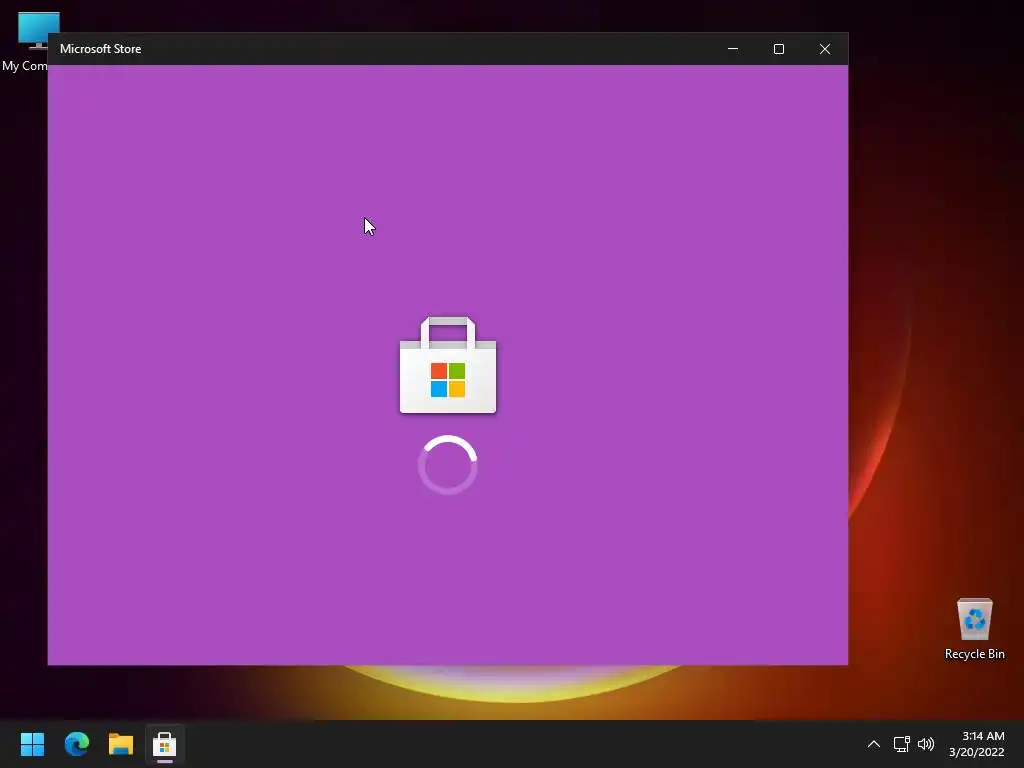Screen dimensions: 1024x768
Task: Launch Microsoft Edge from taskbar
Action: click(76, 744)
